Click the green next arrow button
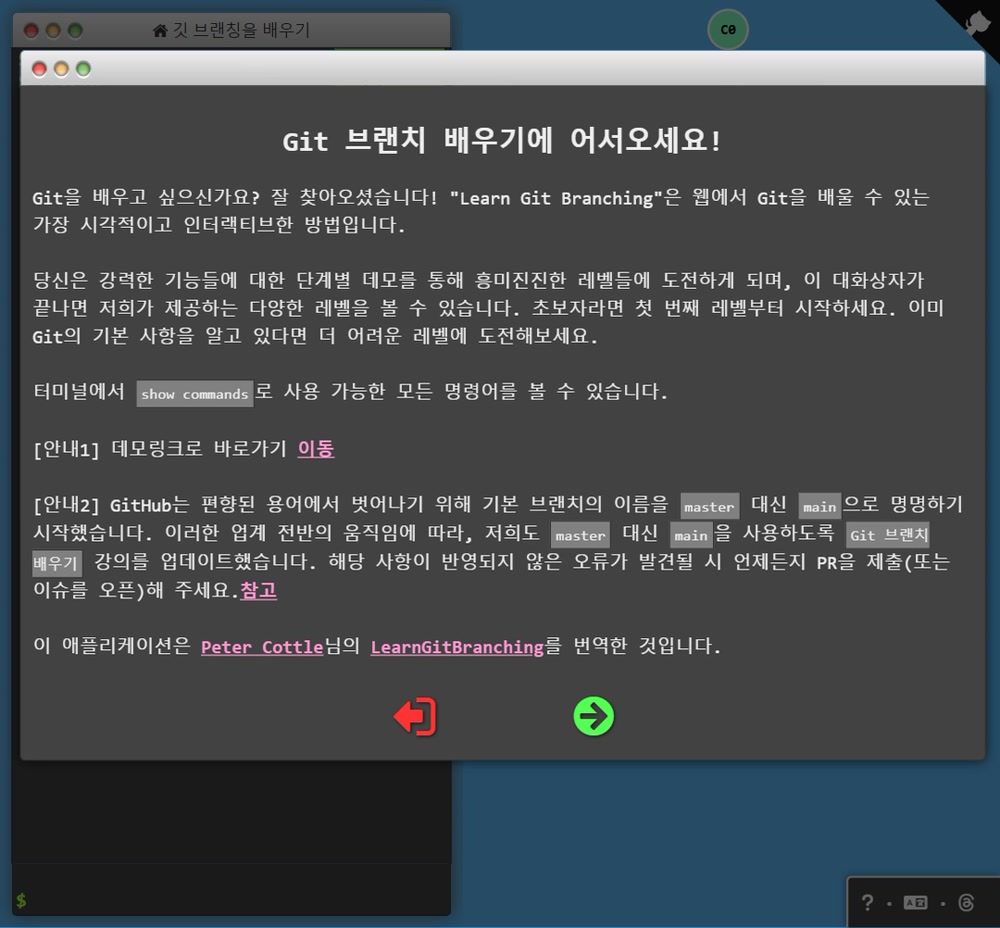 [593, 716]
